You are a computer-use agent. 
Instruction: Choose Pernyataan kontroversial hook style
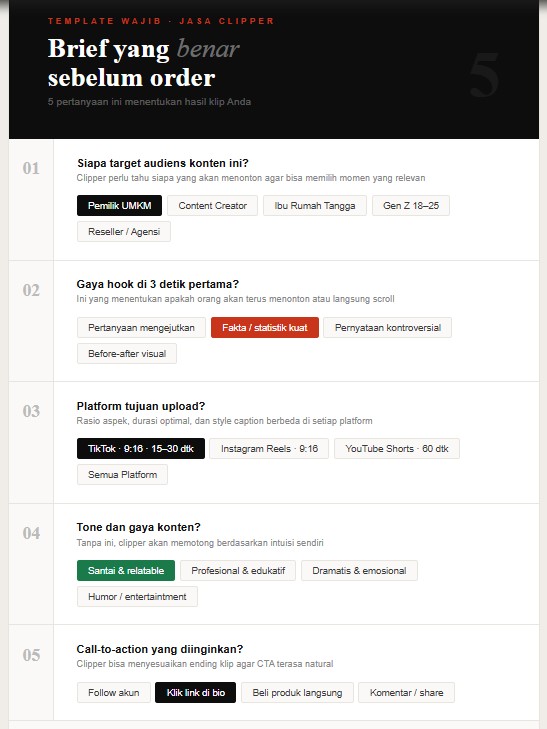[x=388, y=327]
